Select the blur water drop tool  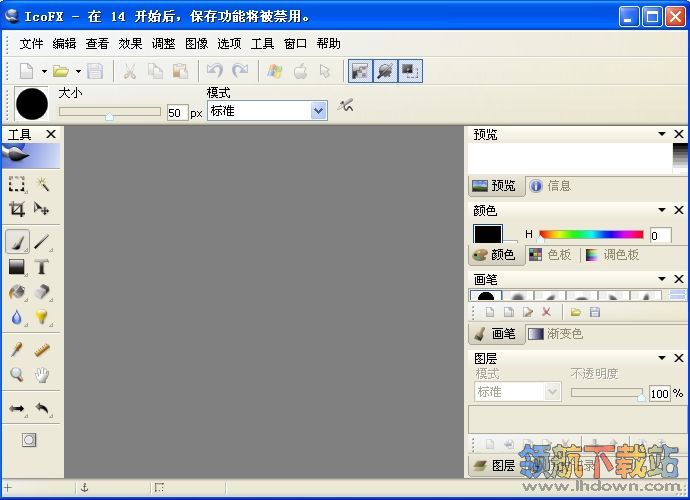[x=17, y=317]
